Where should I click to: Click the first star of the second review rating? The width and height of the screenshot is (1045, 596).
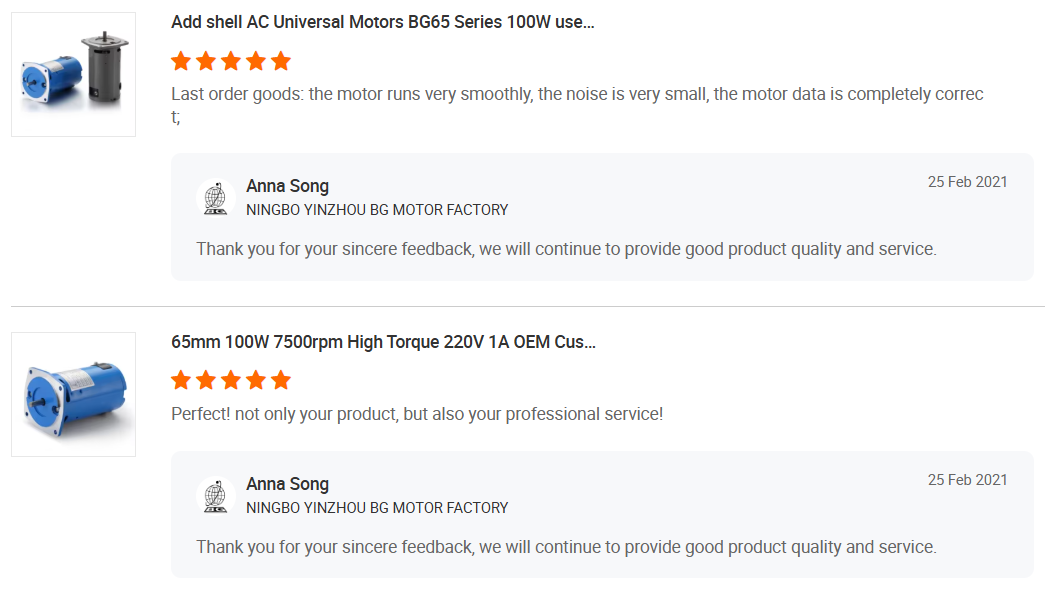tap(181, 380)
